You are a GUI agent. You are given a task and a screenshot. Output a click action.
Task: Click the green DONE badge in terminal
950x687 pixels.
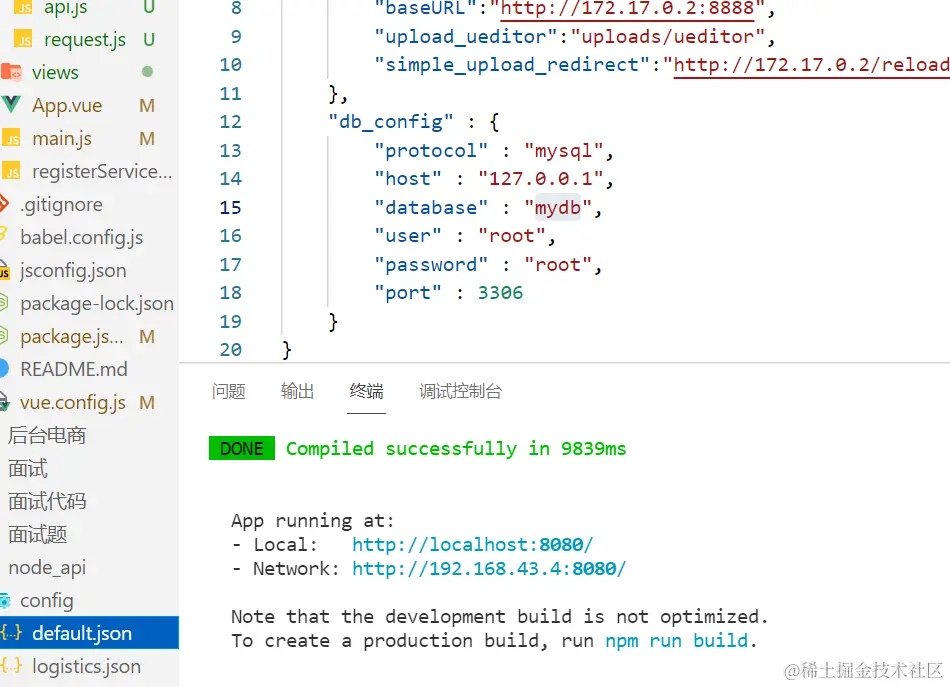[242, 448]
